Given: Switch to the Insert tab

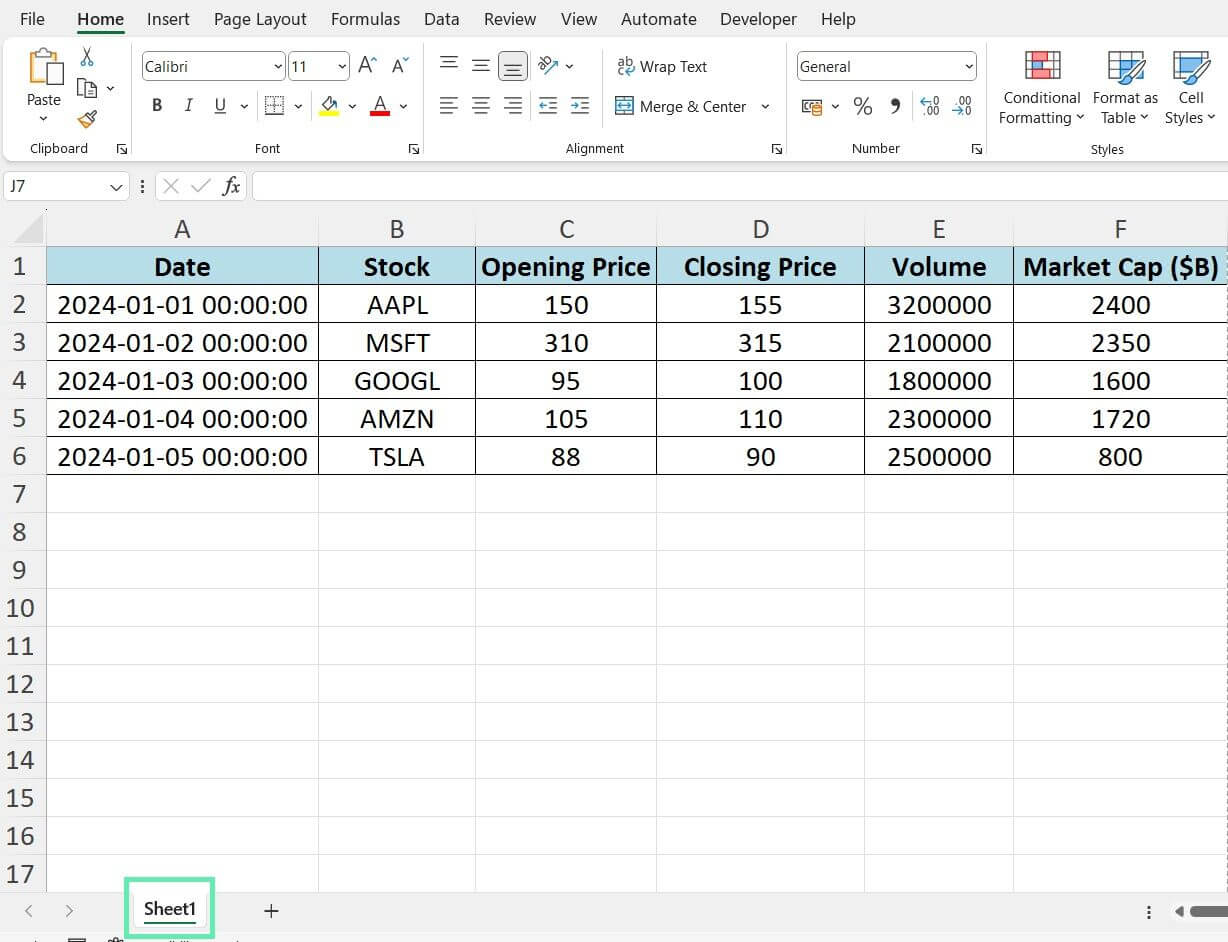Looking at the screenshot, I should click(168, 19).
